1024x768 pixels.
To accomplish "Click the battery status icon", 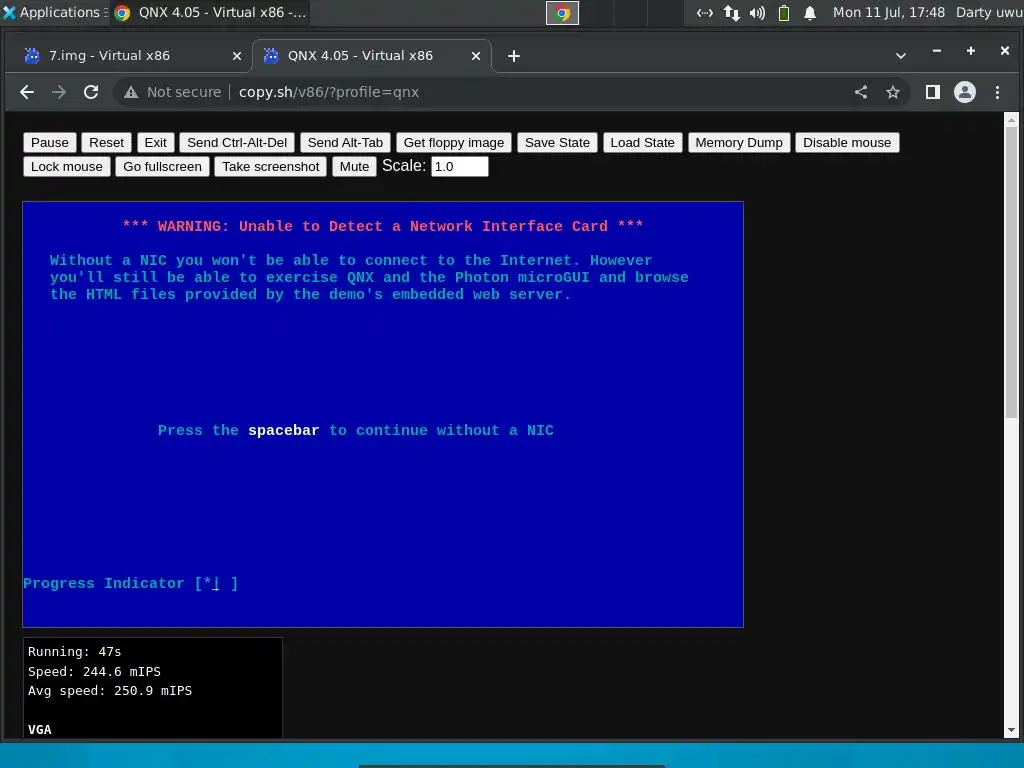I will tap(784, 13).
